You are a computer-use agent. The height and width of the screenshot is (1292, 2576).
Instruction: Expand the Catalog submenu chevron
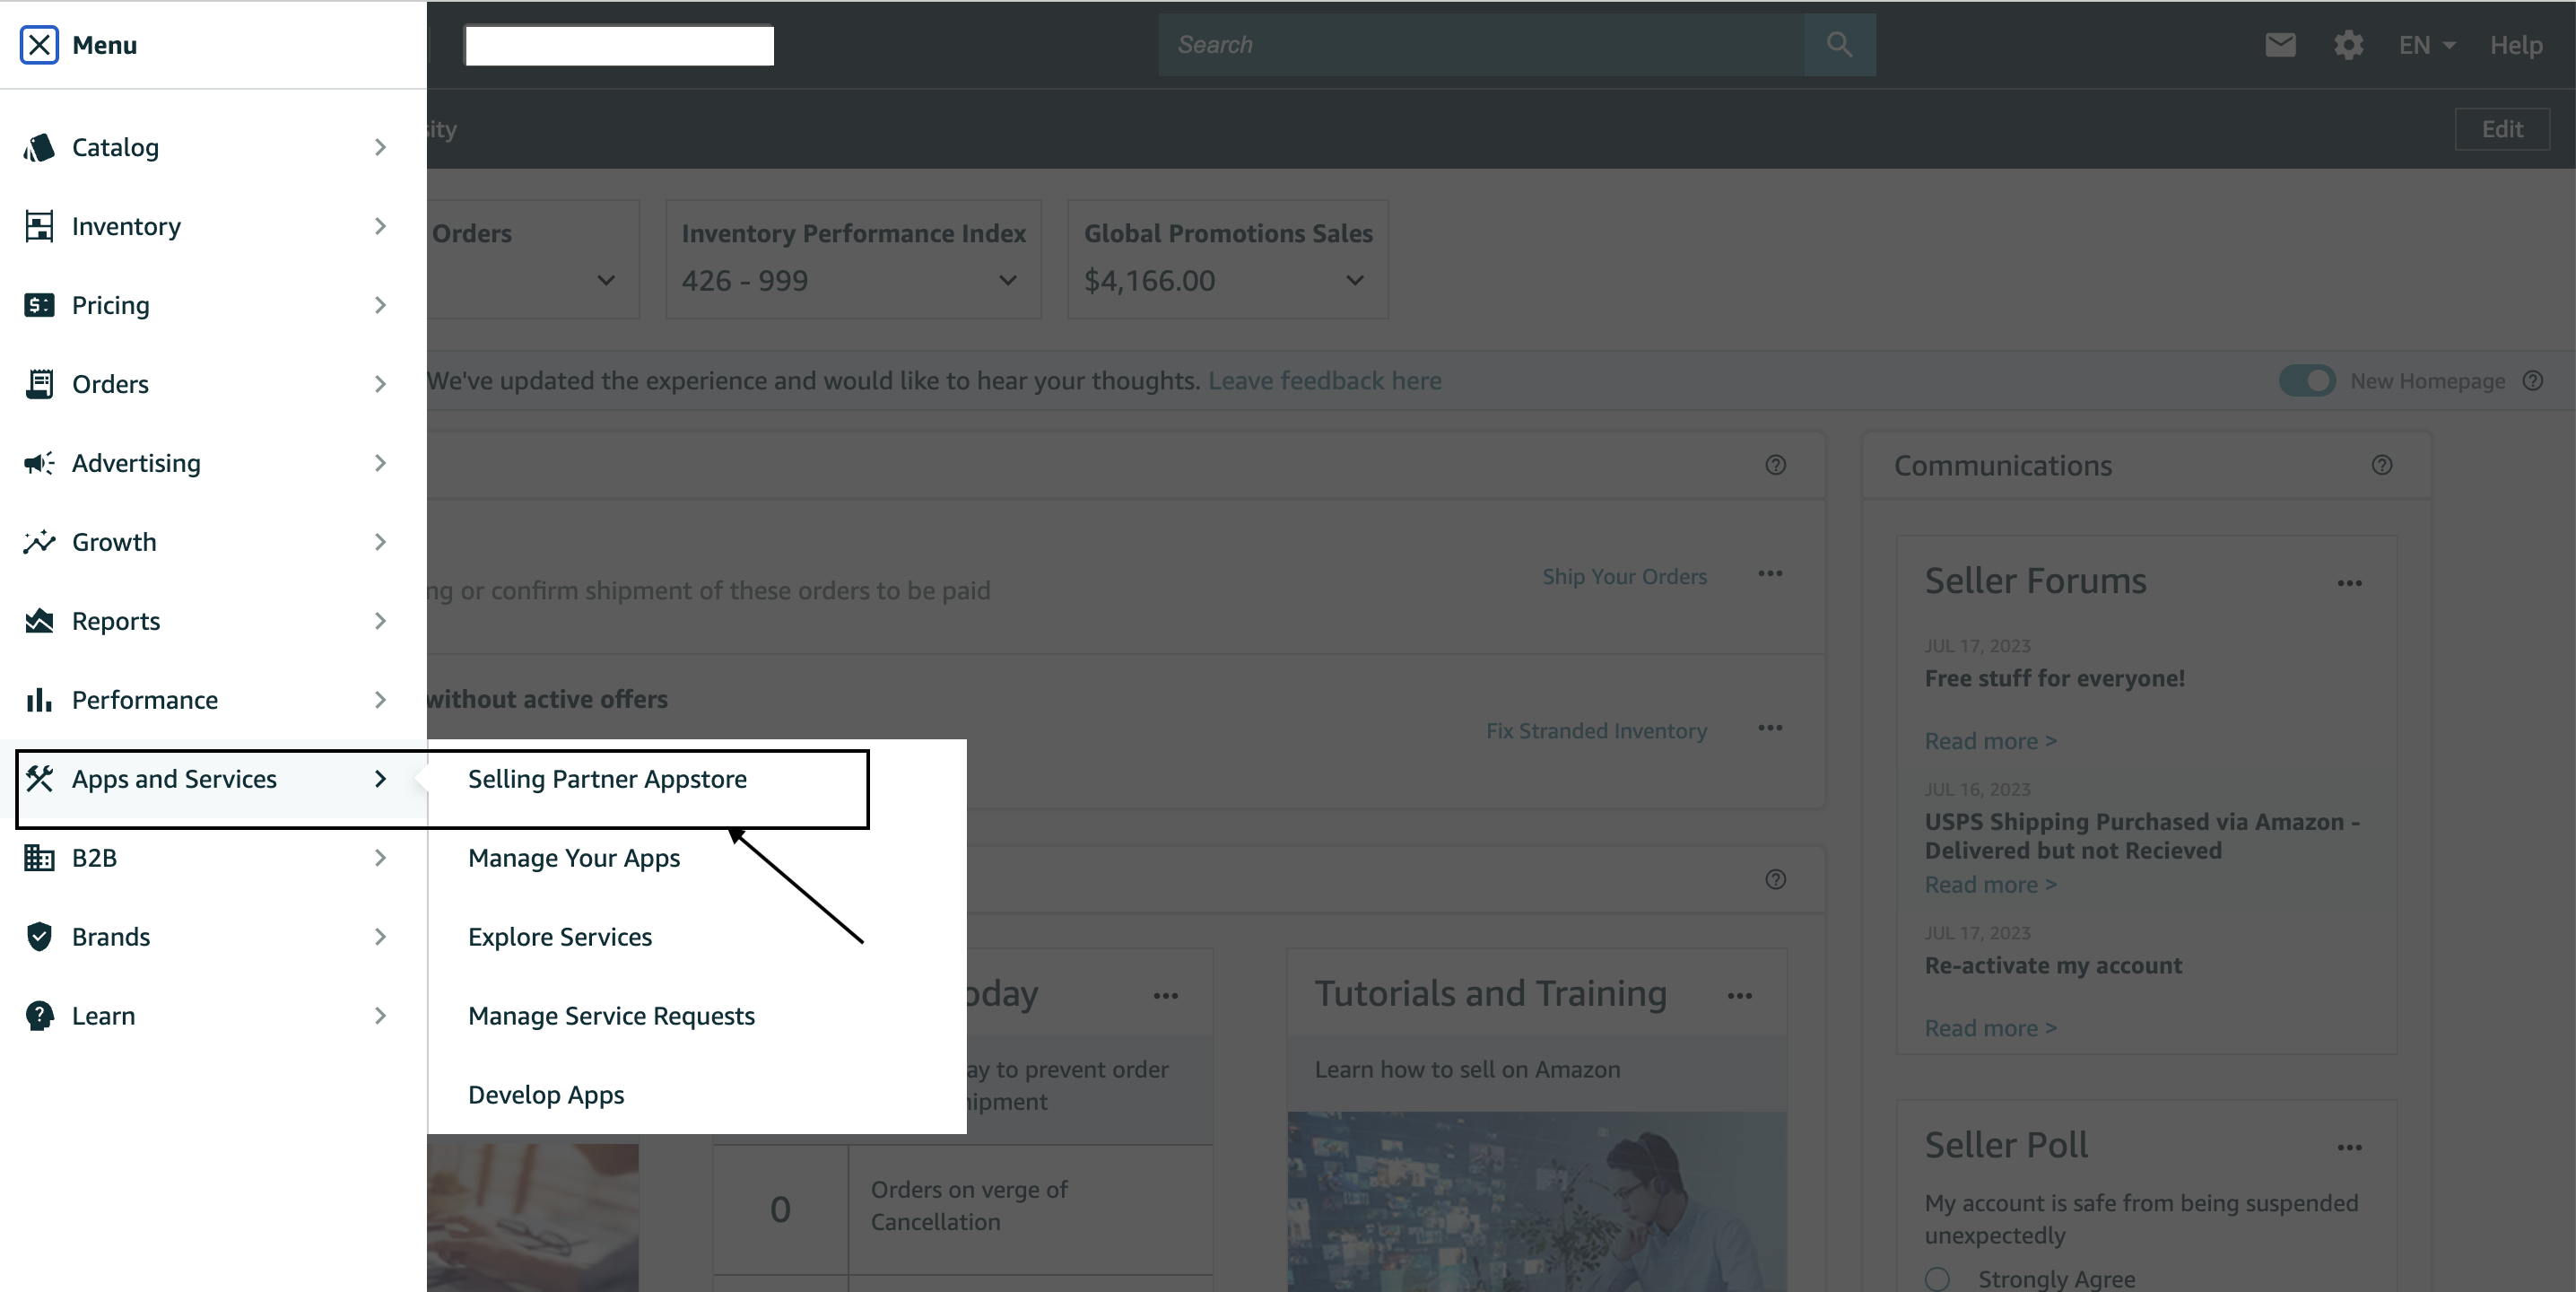point(380,148)
